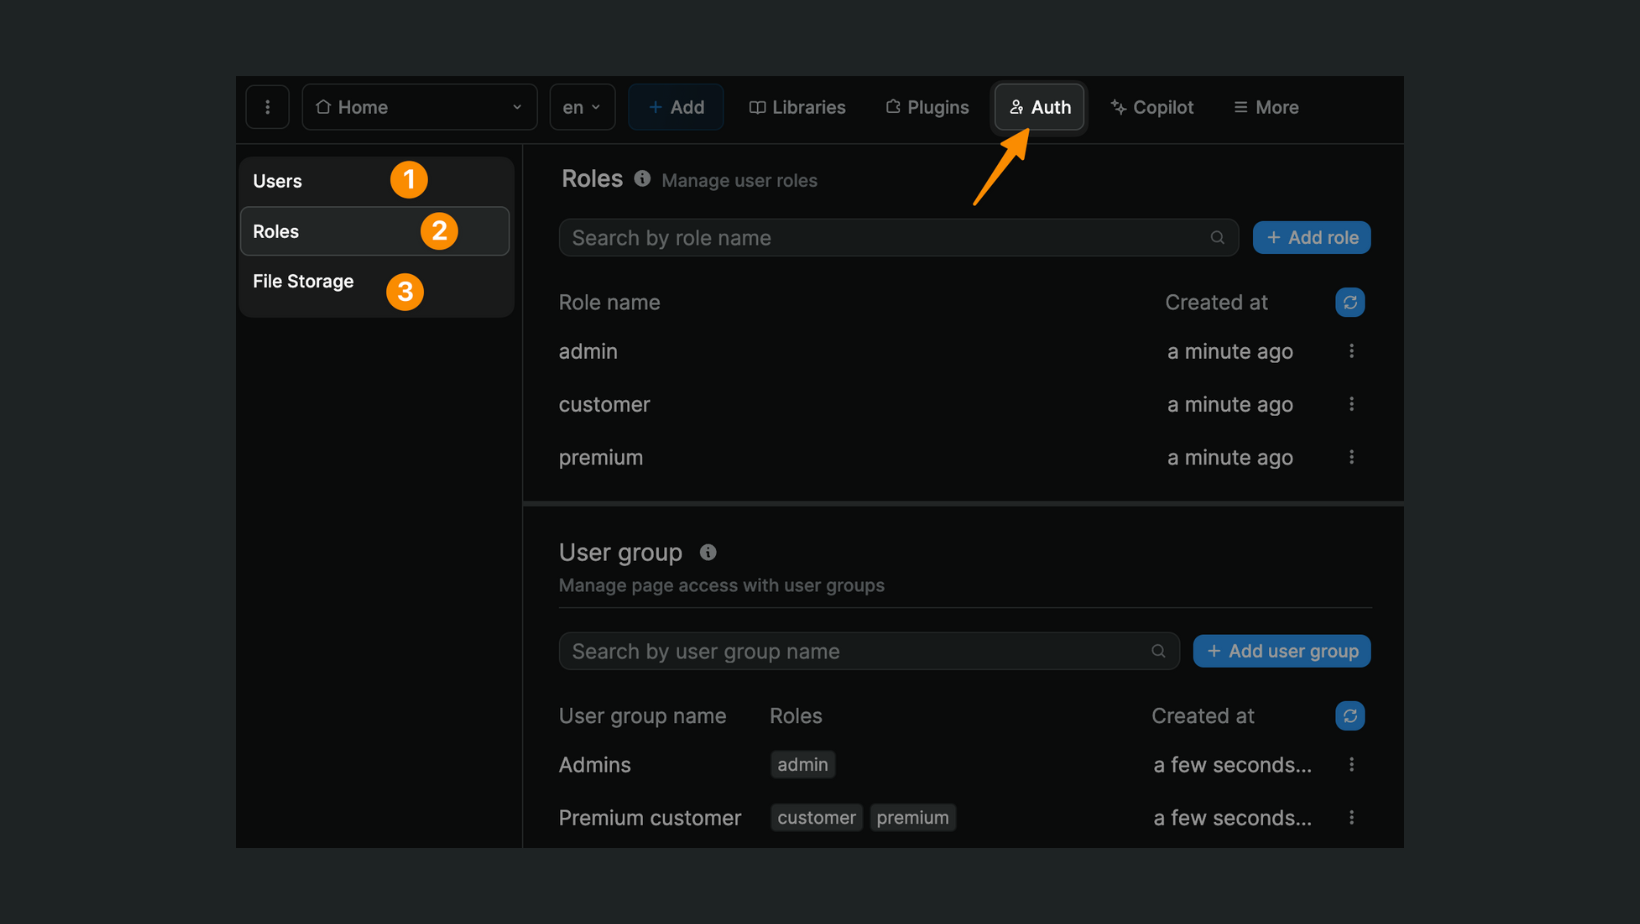Open the three-dot options menu beside Home
The width and height of the screenshot is (1640, 924).
pos(267,106)
